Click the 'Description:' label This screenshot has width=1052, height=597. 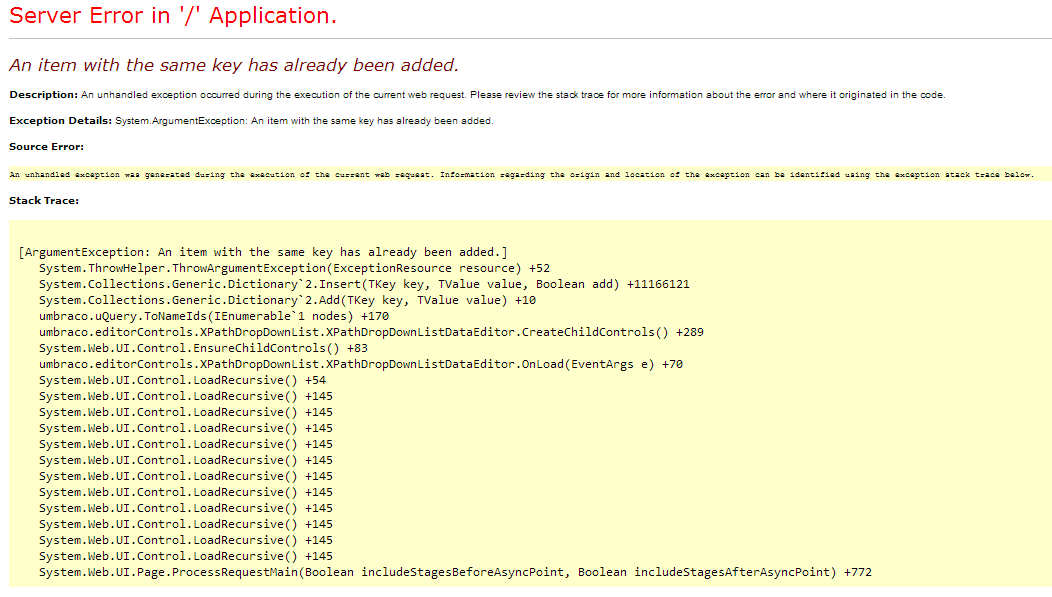(43, 95)
